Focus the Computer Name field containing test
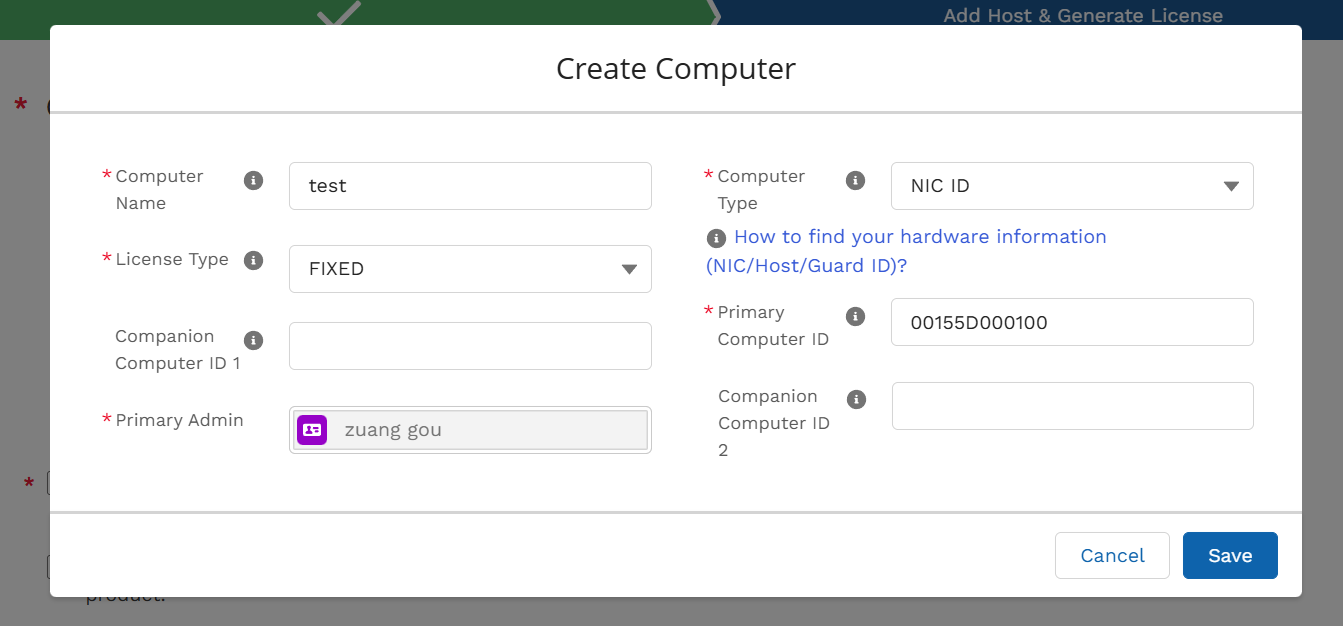 pos(470,186)
